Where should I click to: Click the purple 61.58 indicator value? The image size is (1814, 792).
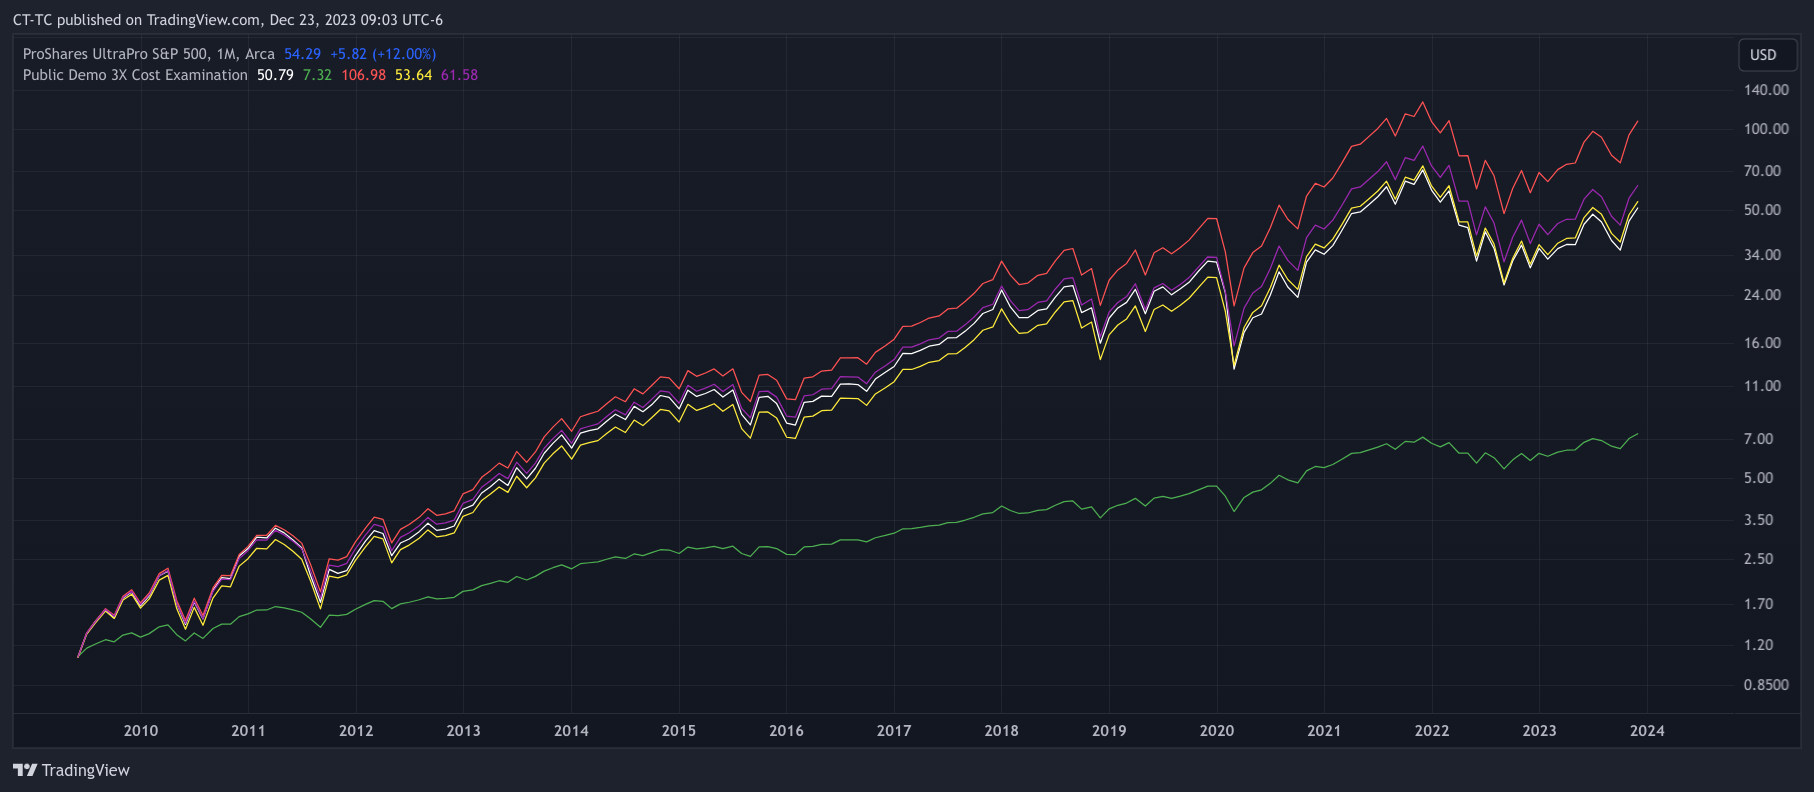click(x=459, y=75)
